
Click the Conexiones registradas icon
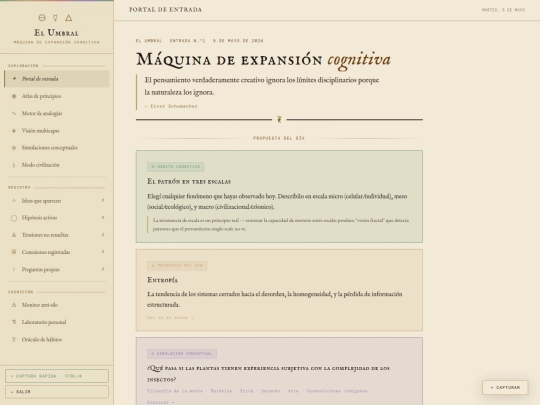click(x=14, y=252)
